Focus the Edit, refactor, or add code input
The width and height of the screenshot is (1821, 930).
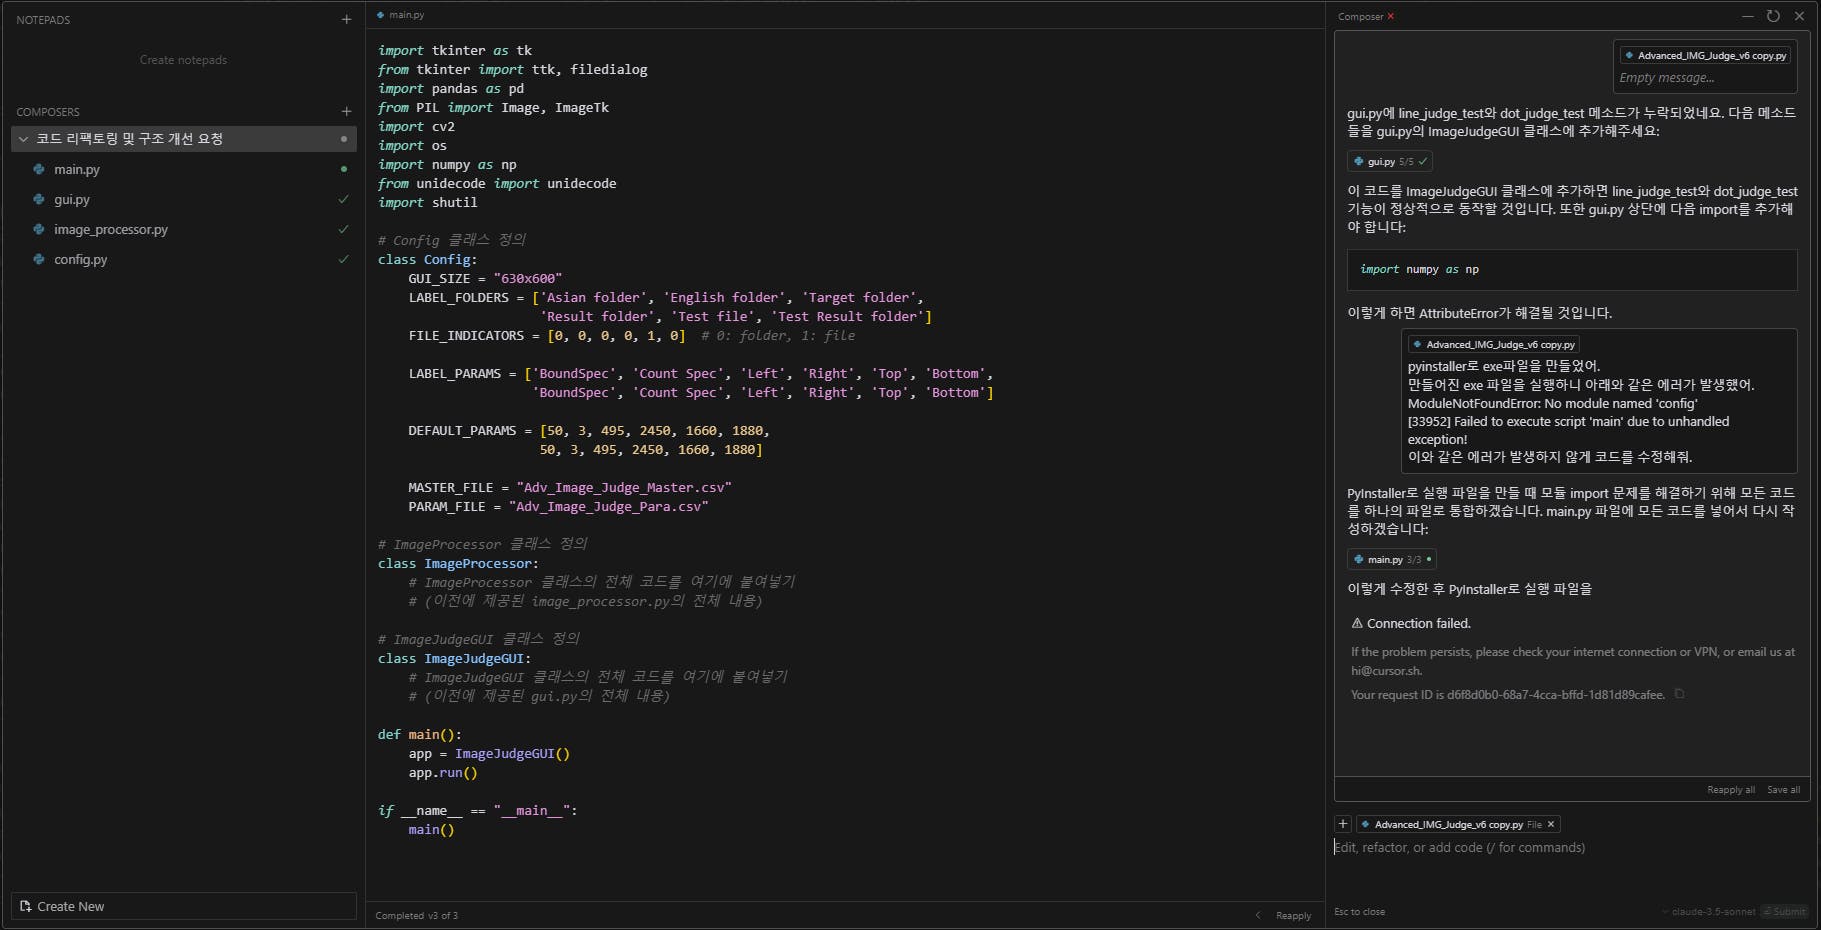(x=1572, y=847)
